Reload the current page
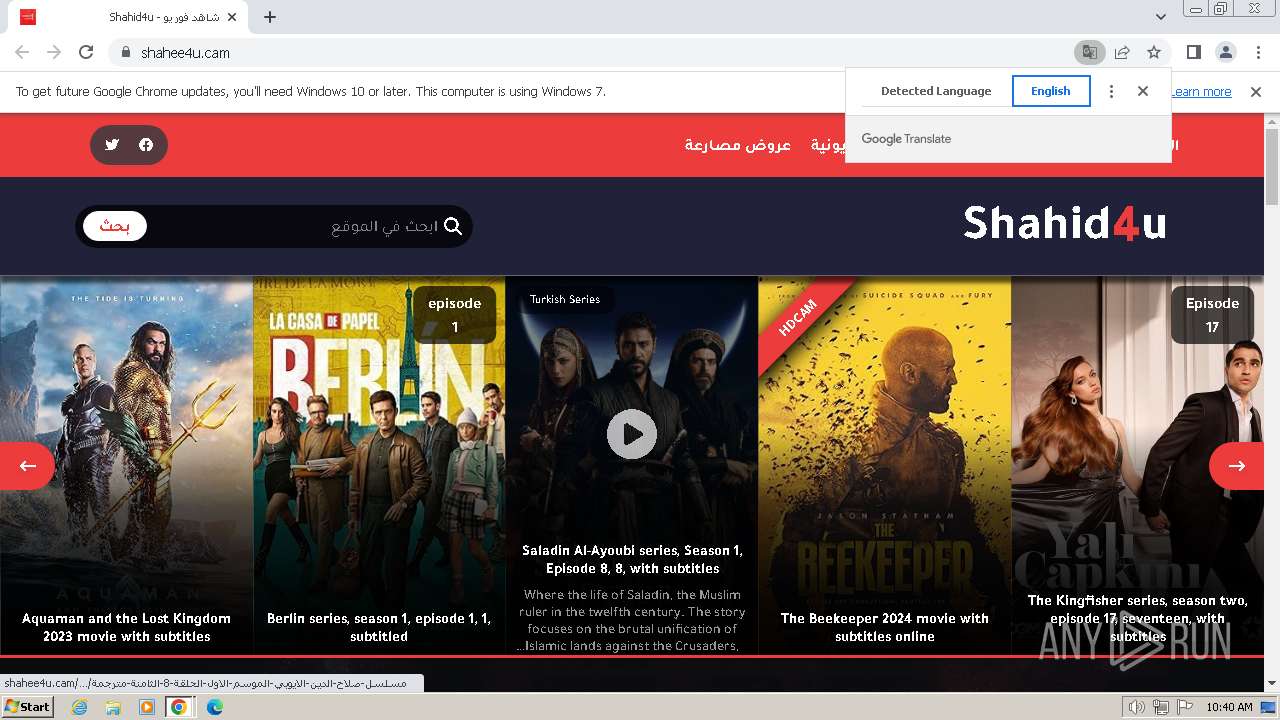 [86, 52]
